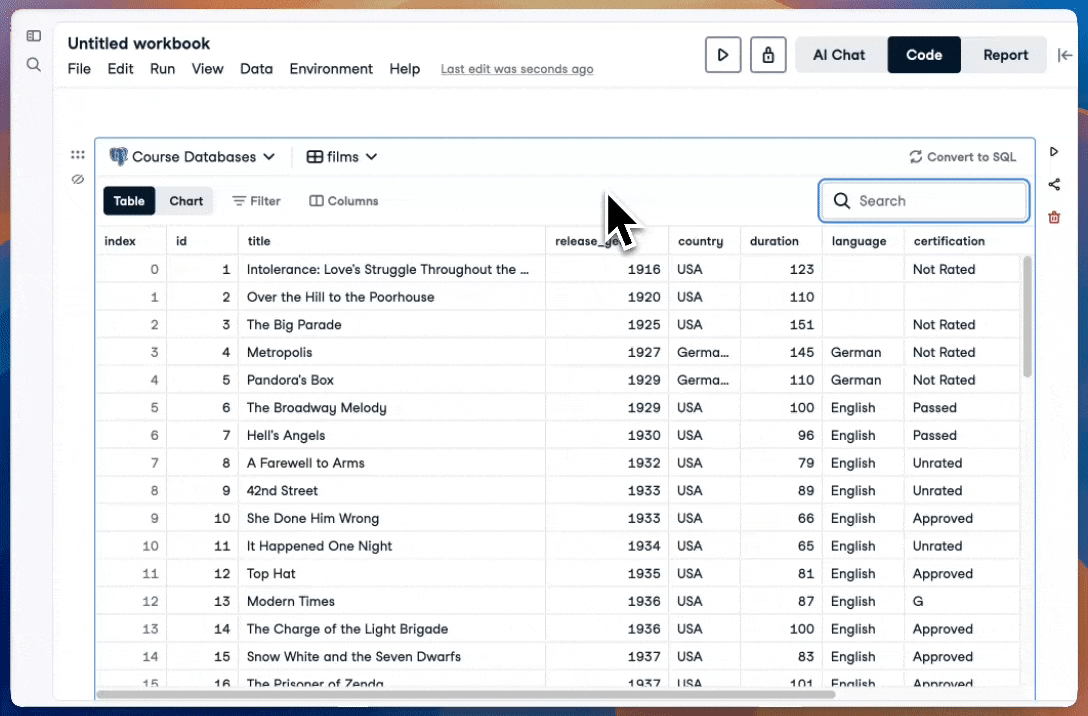1088x716 pixels.
Task: Open the View menu
Action: [207, 69]
